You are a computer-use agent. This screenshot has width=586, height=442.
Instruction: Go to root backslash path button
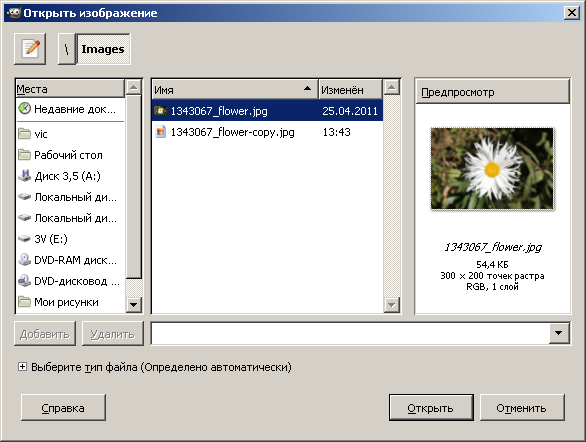67,49
